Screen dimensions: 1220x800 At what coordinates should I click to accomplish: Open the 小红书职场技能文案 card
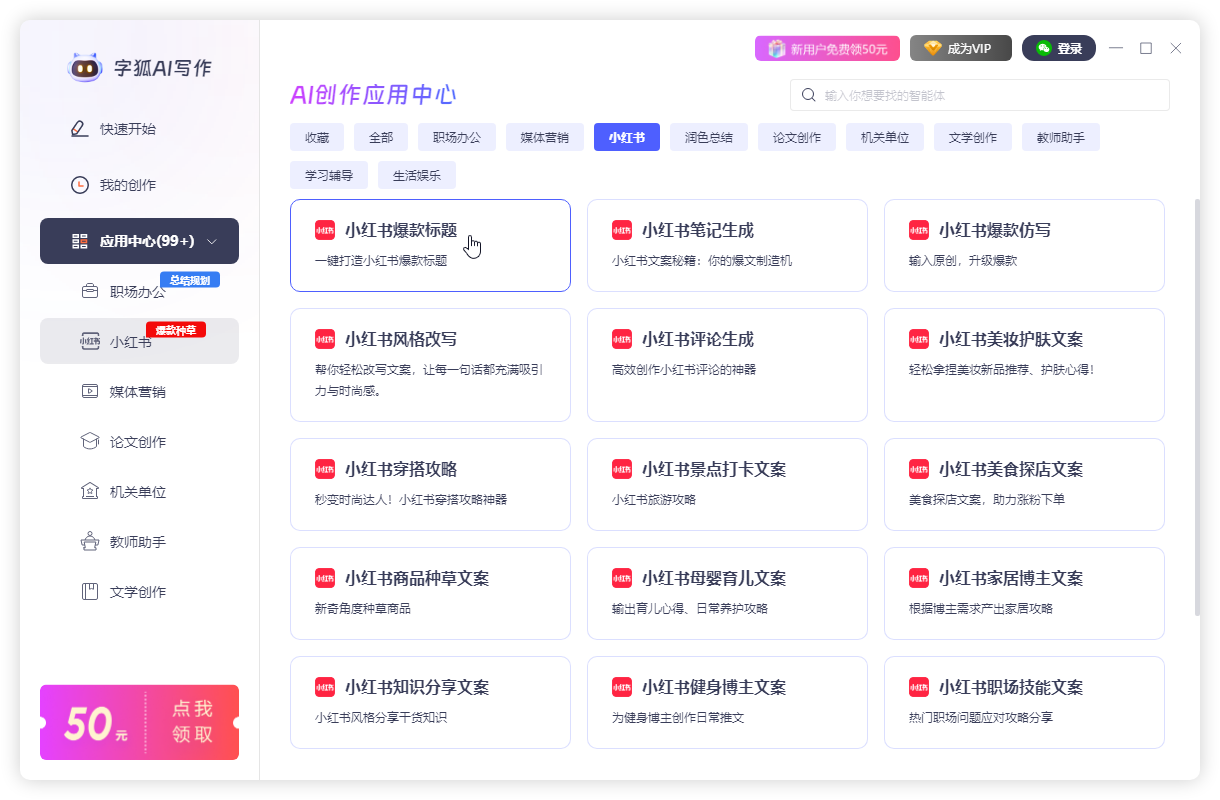tap(1024, 702)
